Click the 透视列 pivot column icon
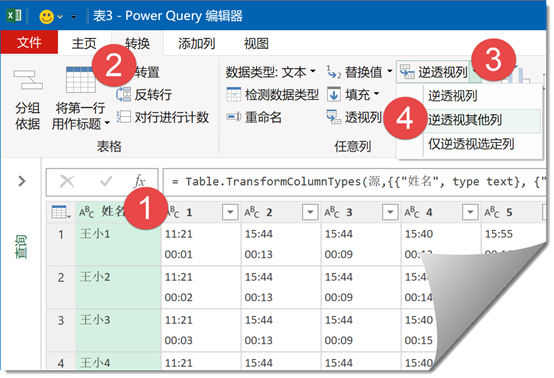554x378 pixels. click(x=333, y=117)
